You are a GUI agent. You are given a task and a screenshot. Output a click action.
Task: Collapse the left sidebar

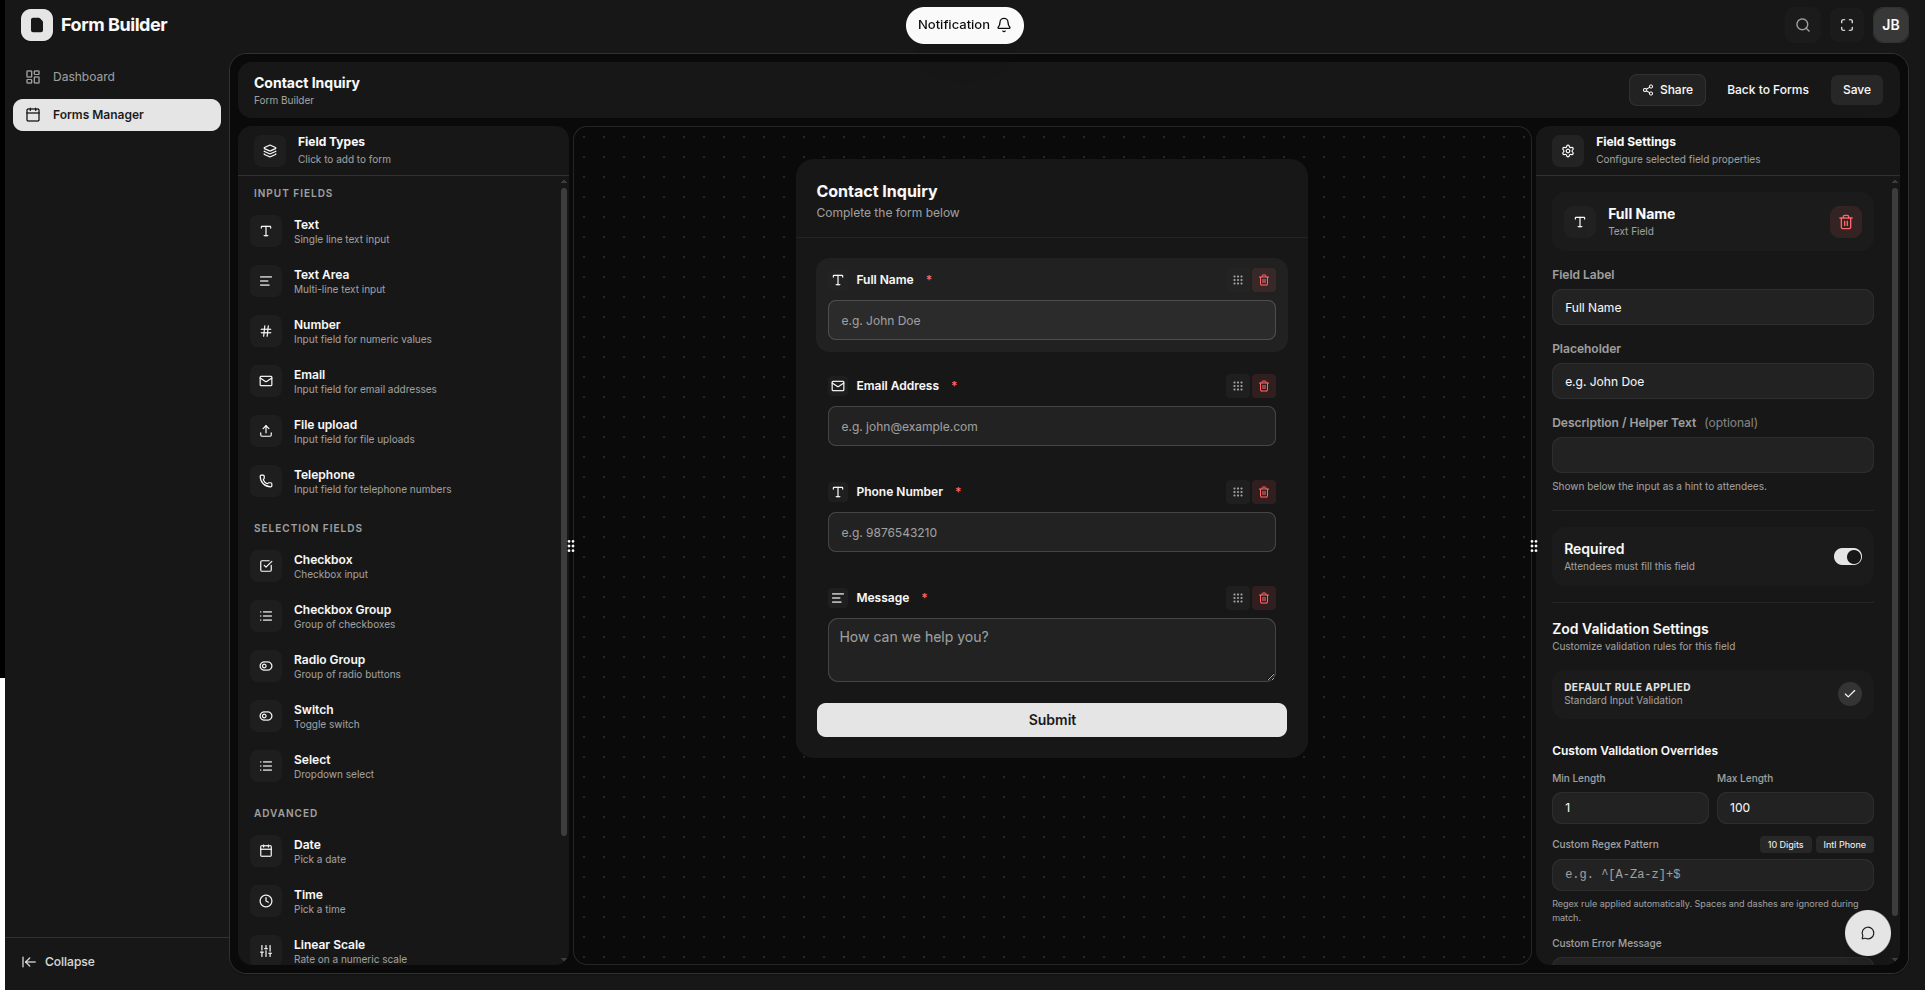59,962
